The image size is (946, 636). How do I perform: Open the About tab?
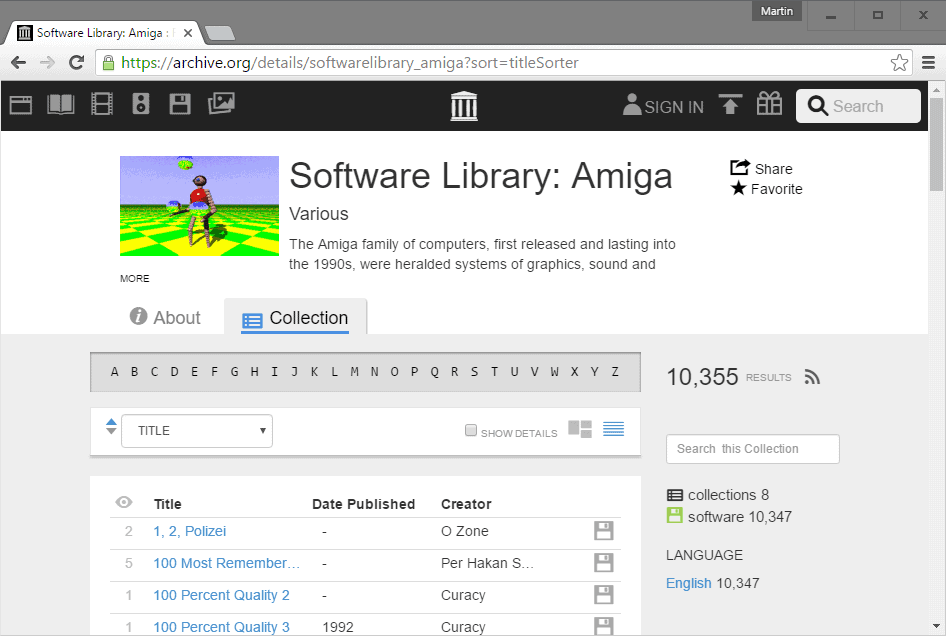click(x=165, y=317)
